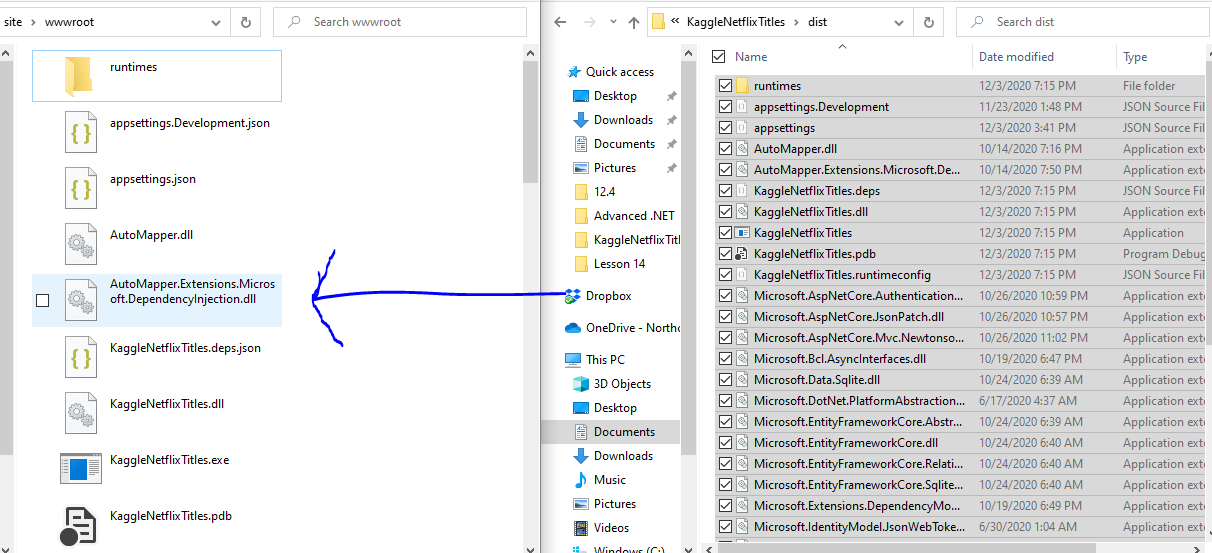Open Dropbox in navigation pane
The image size is (1212, 553).
608,296
